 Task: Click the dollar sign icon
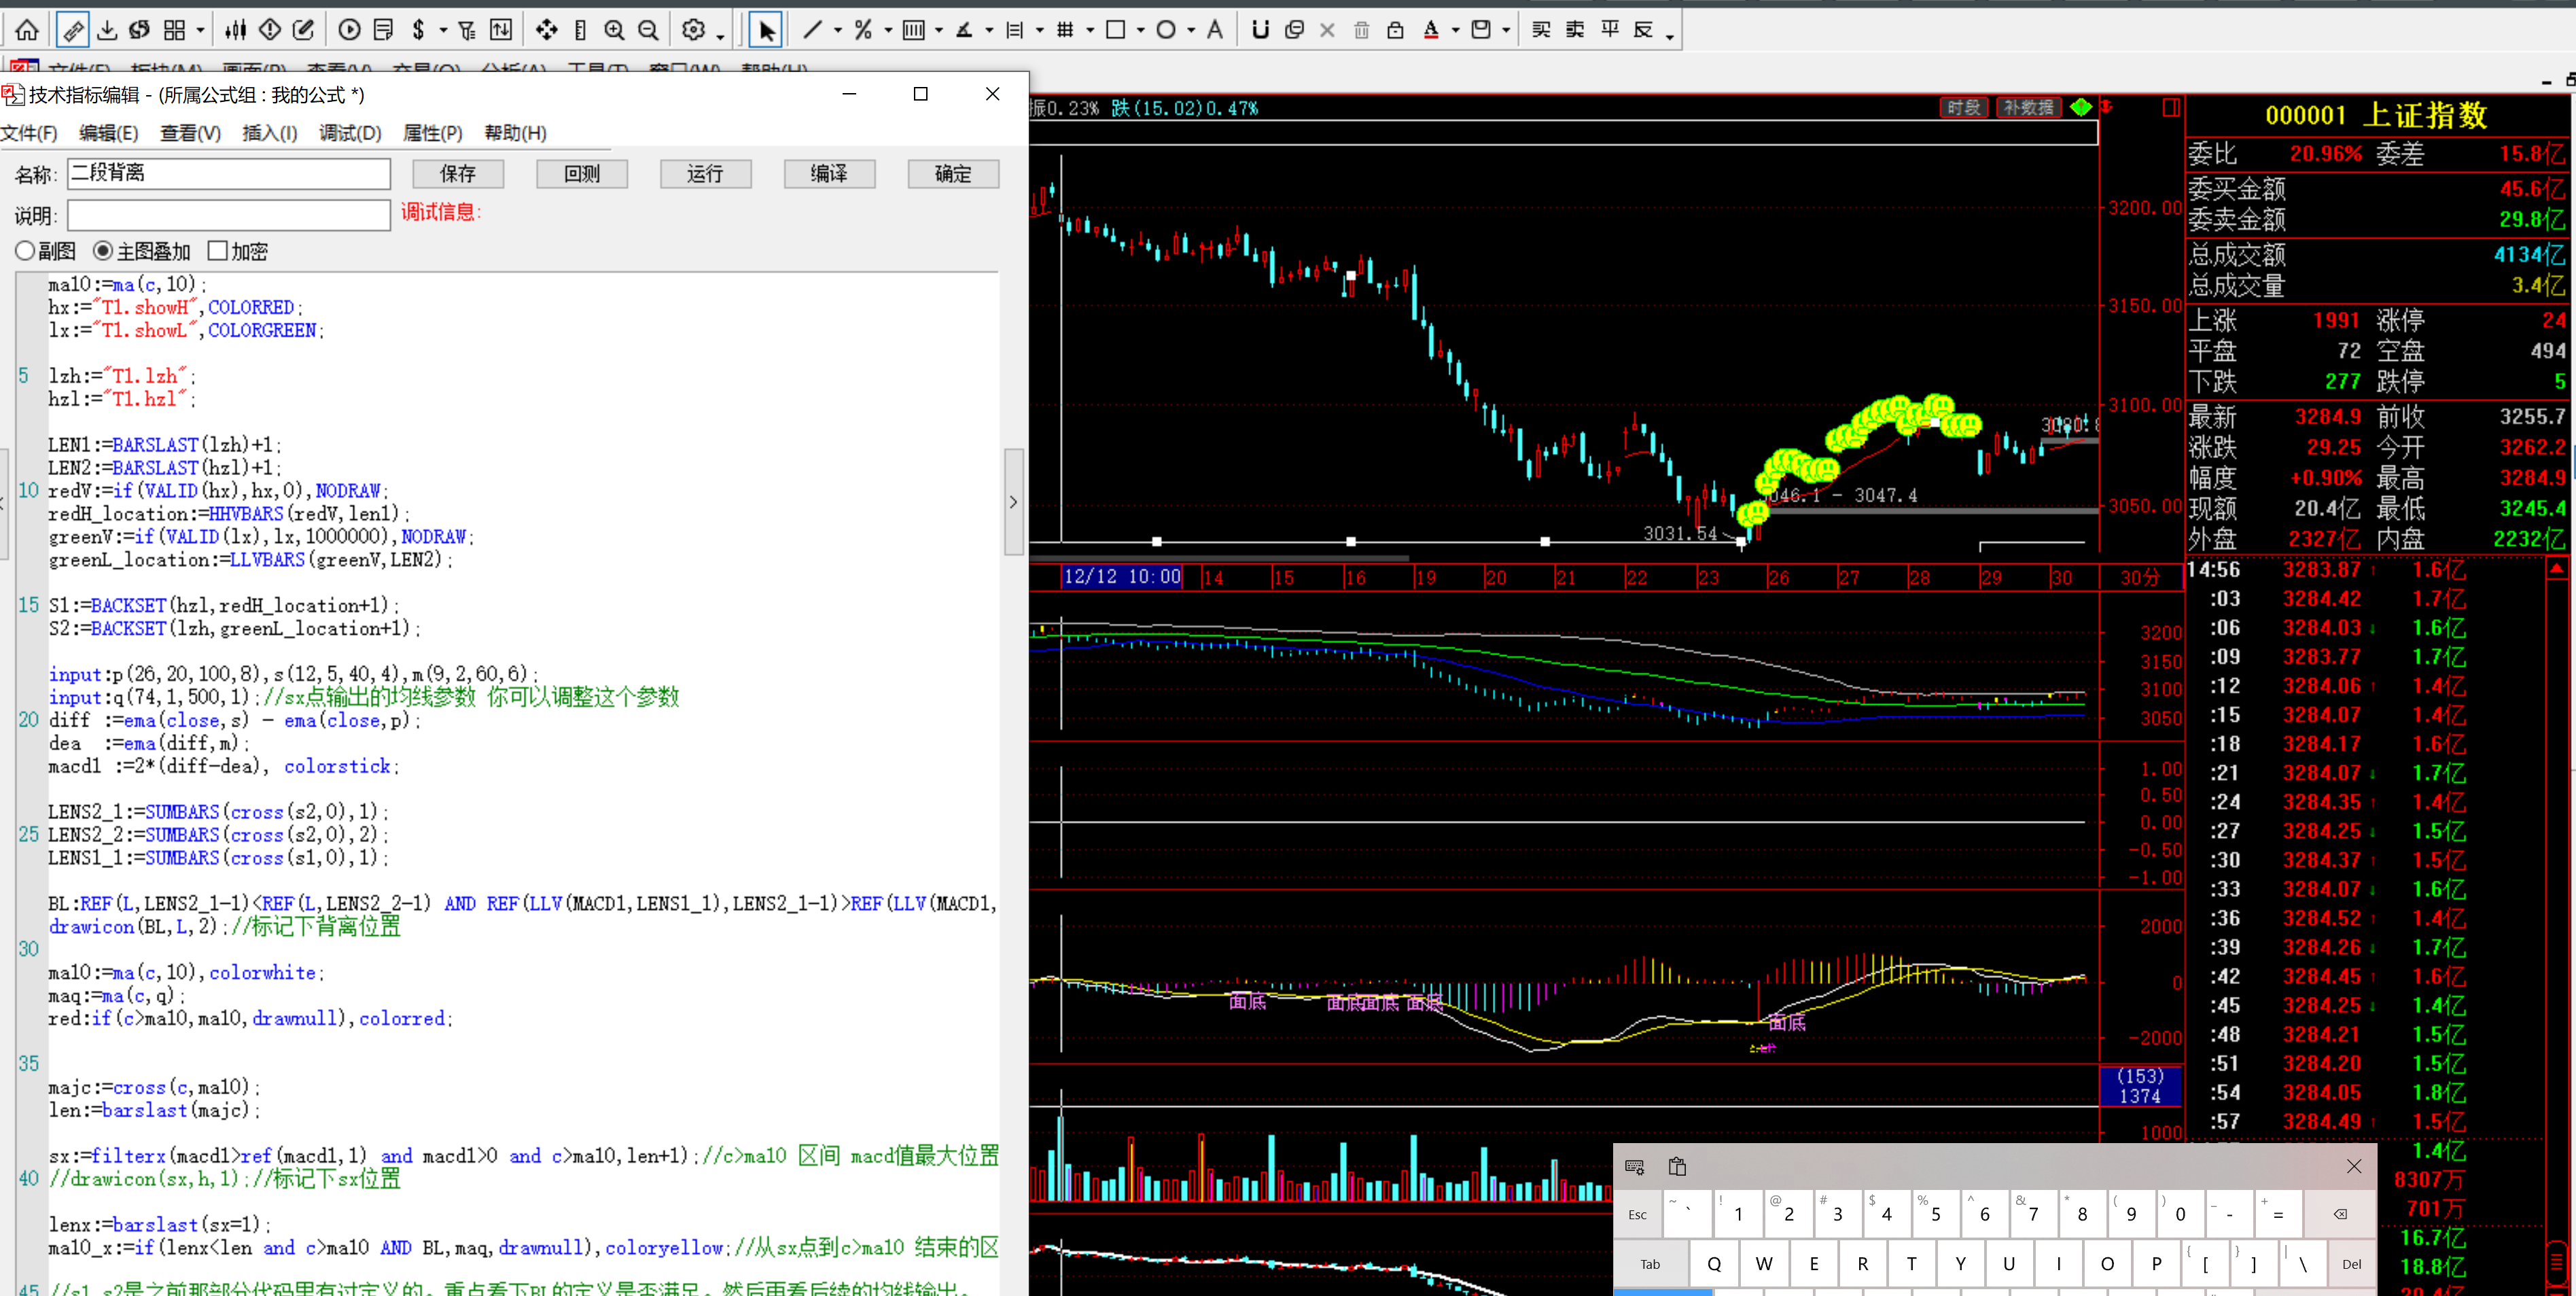418,30
